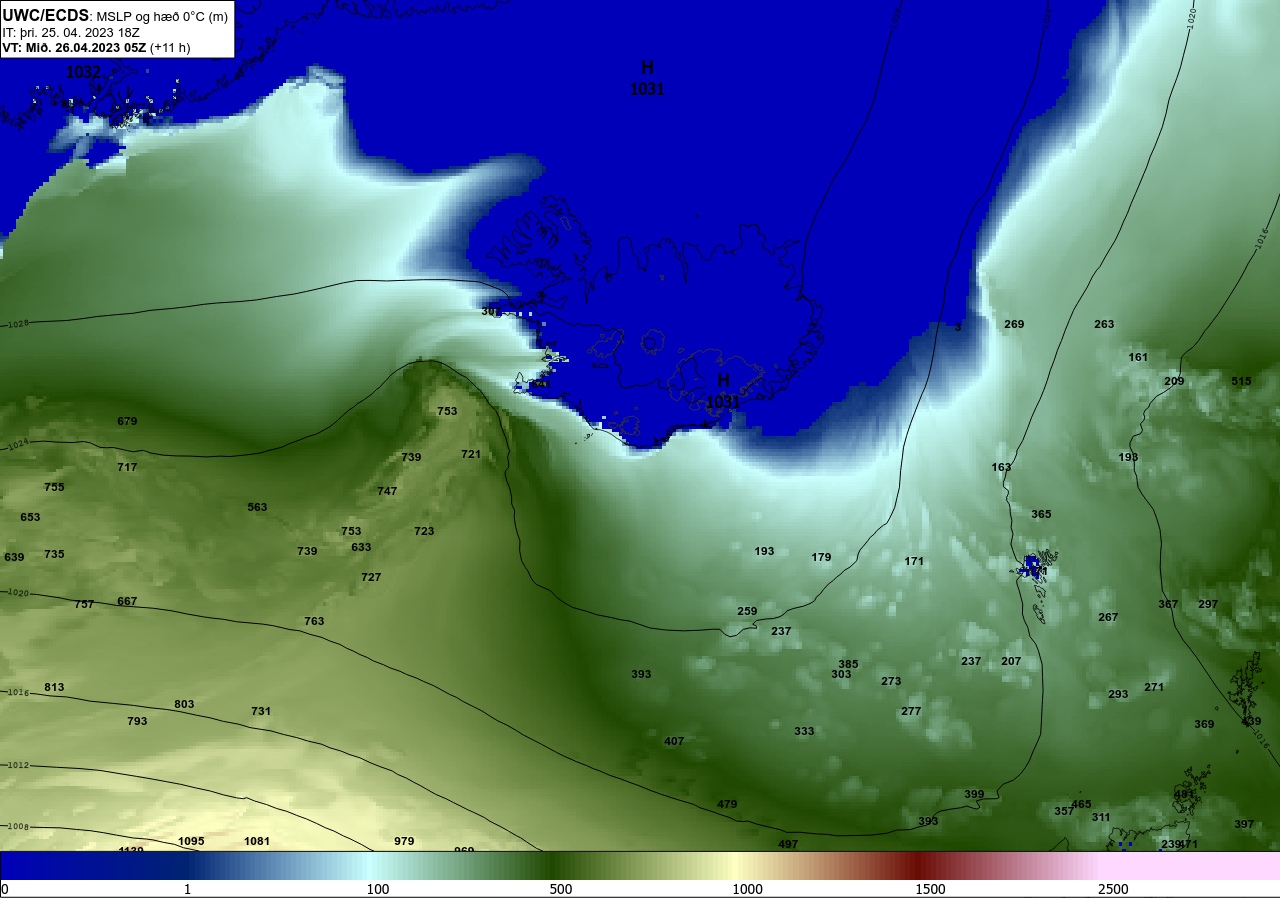Click the value 723 on the map
This screenshot has height=898, width=1280.
click(x=424, y=531)
